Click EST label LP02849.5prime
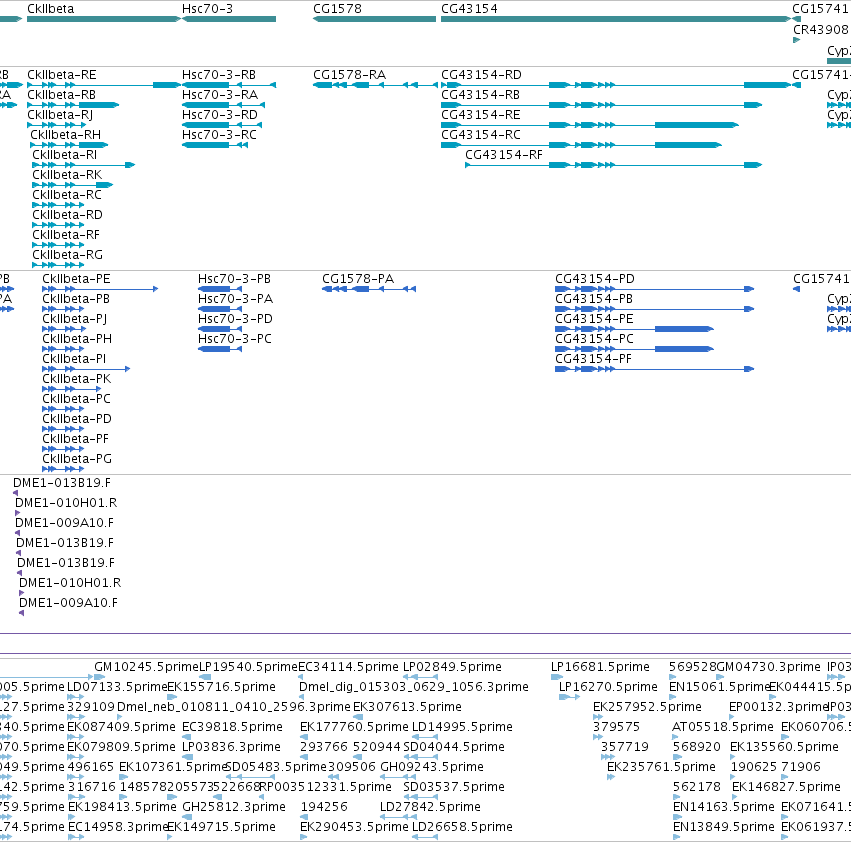Viewport: 851px width, 842px height. [x=452, y=667]
